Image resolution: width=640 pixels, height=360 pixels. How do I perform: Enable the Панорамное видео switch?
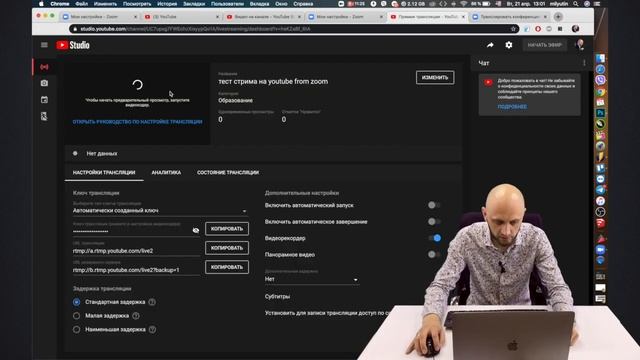pyautogui.click(x=434, y=254)
